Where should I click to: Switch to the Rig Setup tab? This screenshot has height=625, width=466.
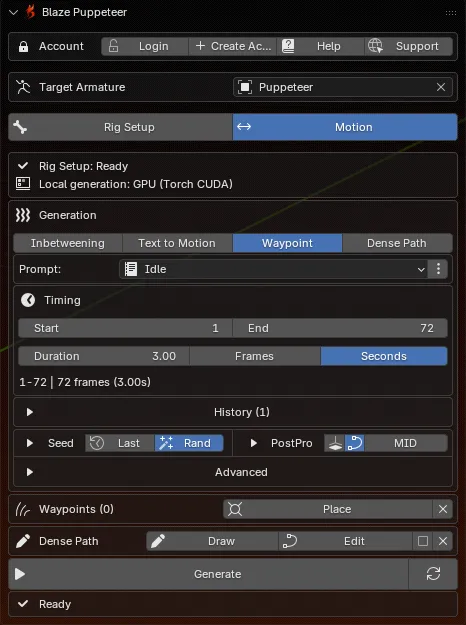[x=120, y=127]
